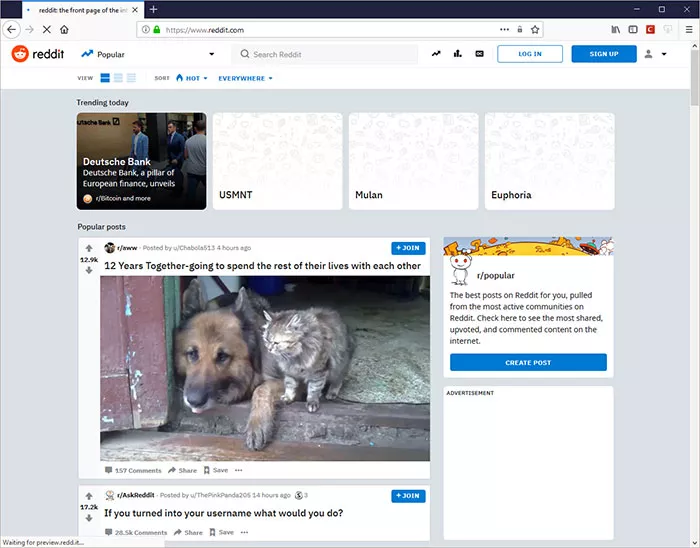Screen dimensions: 700x548
Task: Open the Firefox Library icon
Action: pos(616,29)
